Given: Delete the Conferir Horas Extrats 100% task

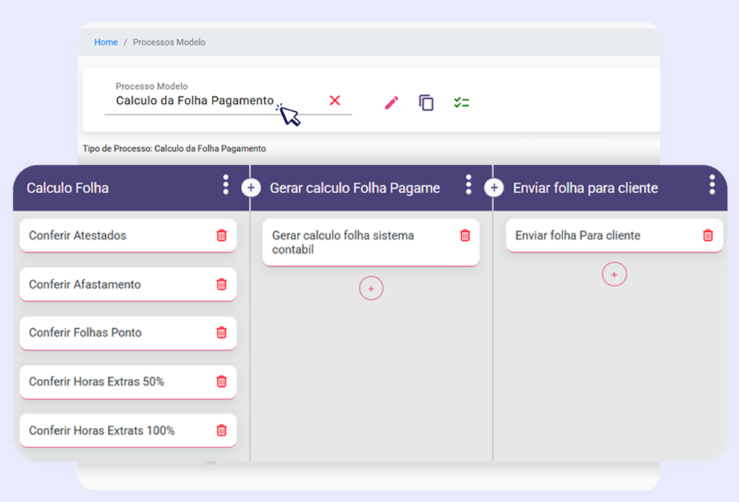Looking at the screenshot, I should pos(222,431).
